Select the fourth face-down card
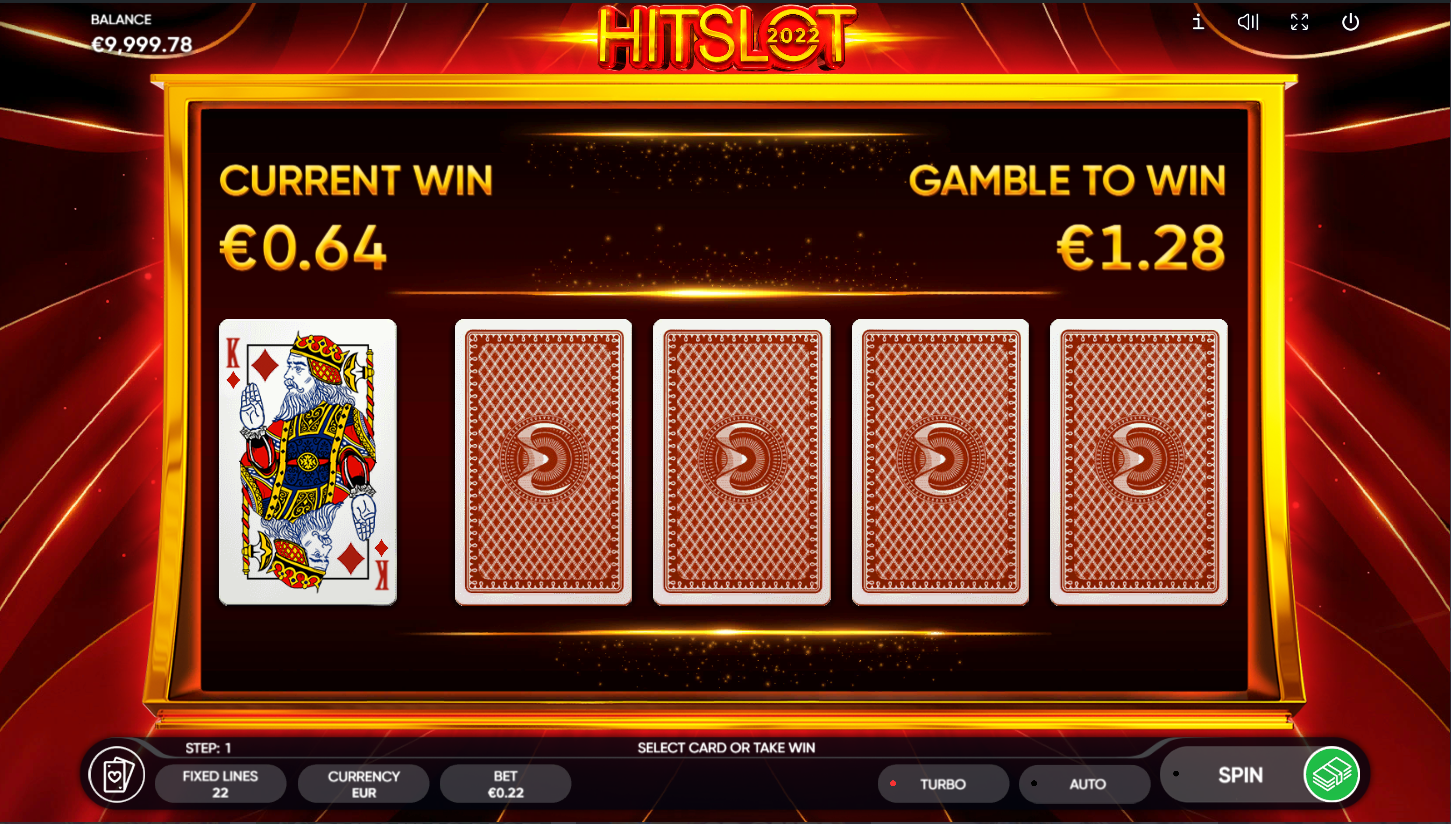This screenshot has height=824, width=1451. click(x=1139, y=462)
